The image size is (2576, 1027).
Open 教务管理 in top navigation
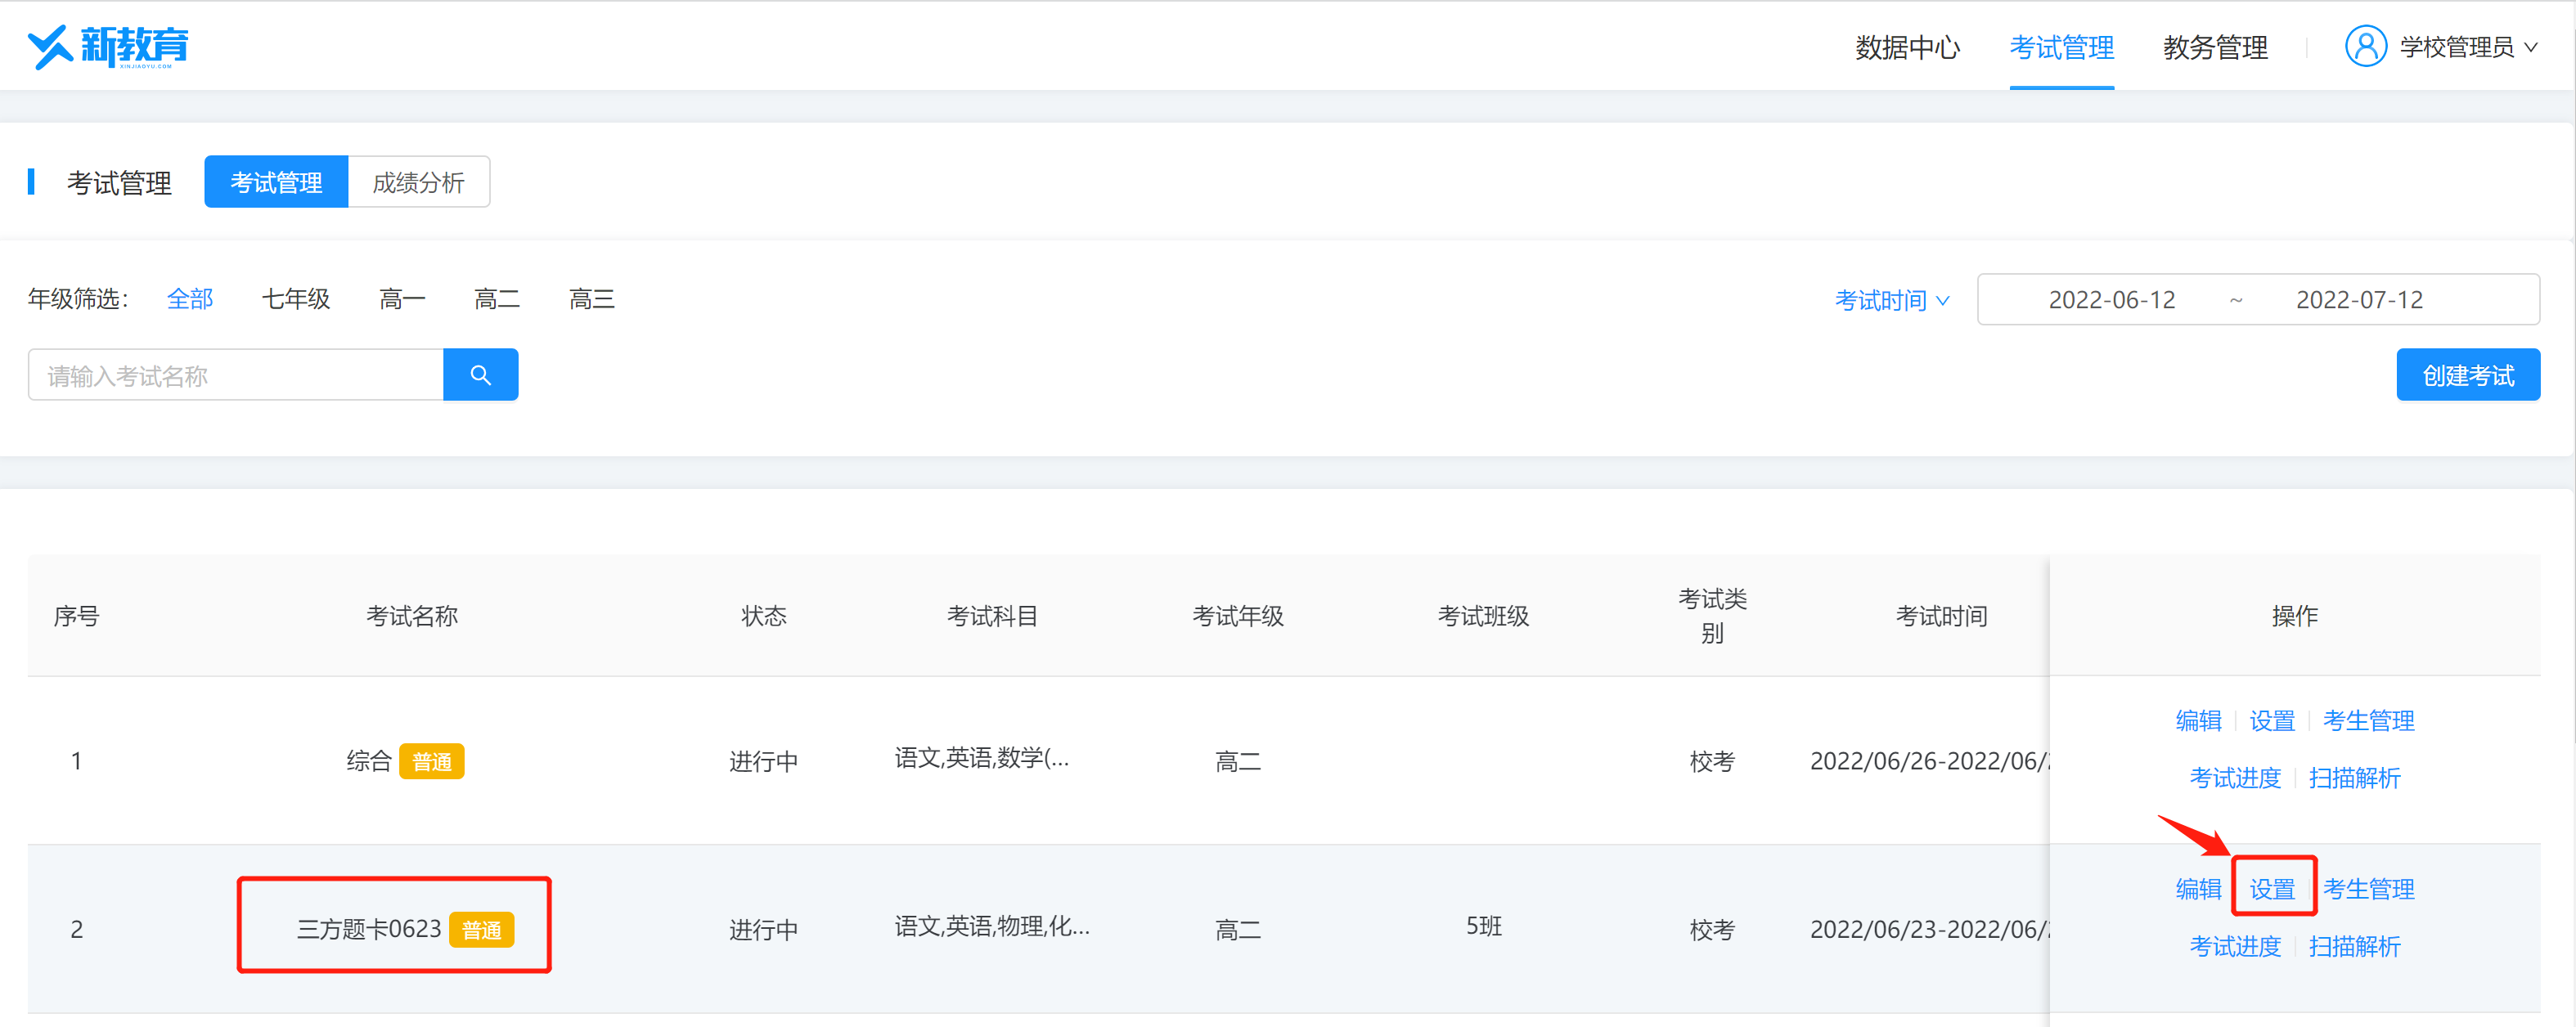point(2215,47)
